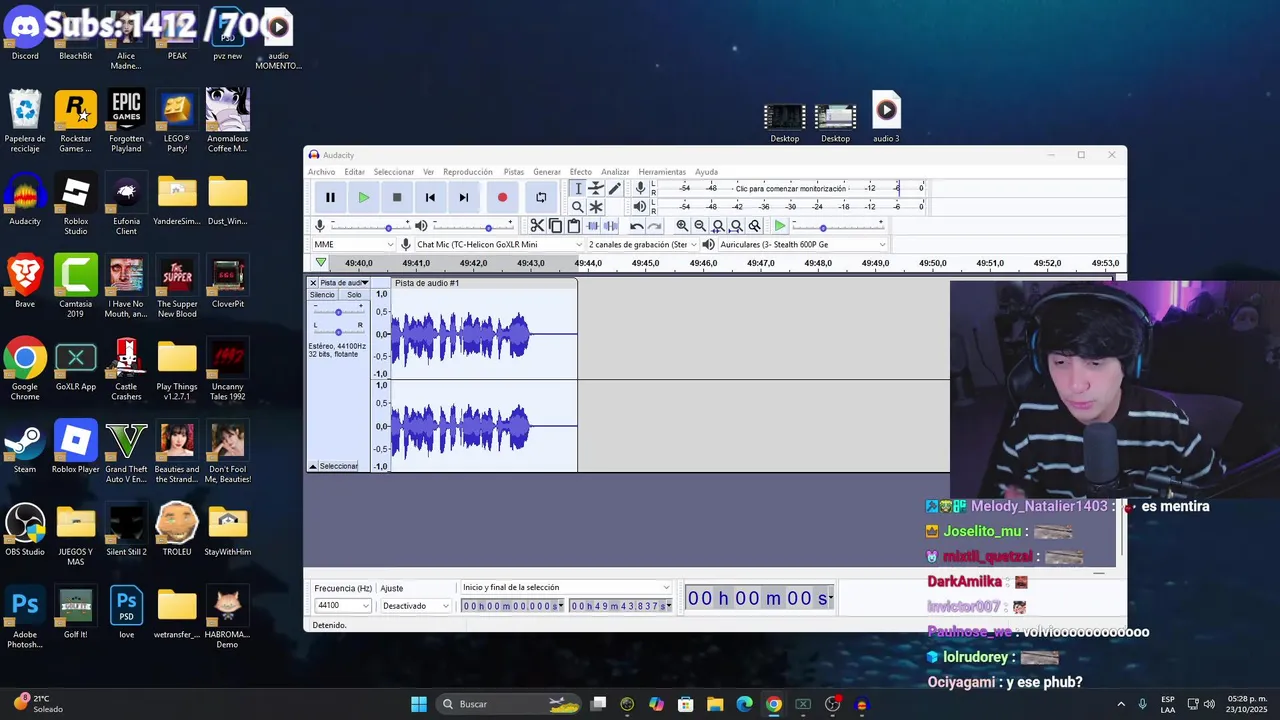The width and height of the screenshot is (1280, 720).
Task: Adjust the track gain slider
Action: [x=338, y=312]
